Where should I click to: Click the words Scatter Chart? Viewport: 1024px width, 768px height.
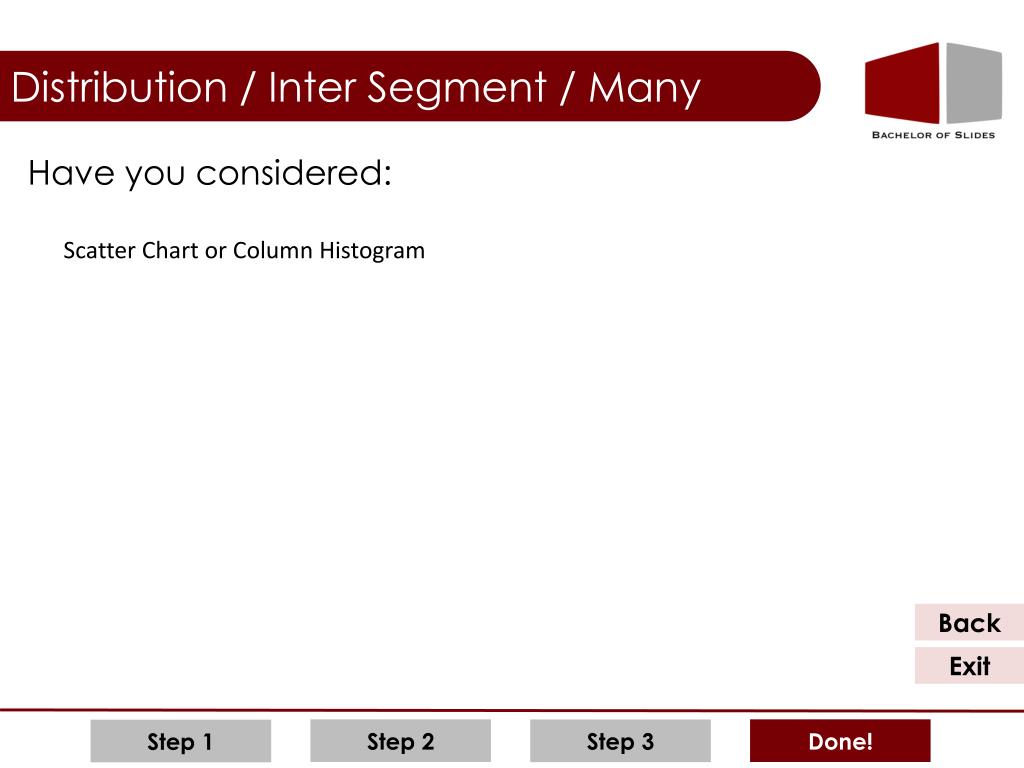(x=131, y=251)
